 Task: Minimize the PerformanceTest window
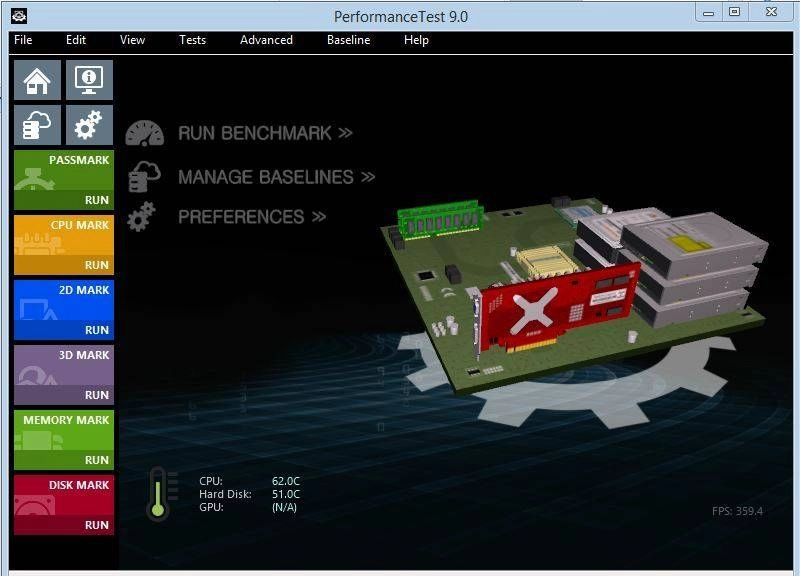(x=709, y=13)
